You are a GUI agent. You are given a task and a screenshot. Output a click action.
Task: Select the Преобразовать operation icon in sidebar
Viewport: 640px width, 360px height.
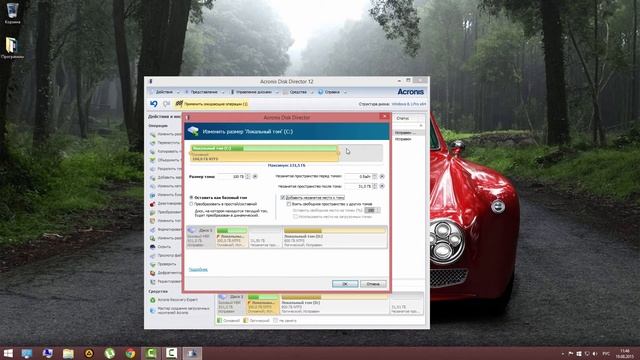point(153,212)
